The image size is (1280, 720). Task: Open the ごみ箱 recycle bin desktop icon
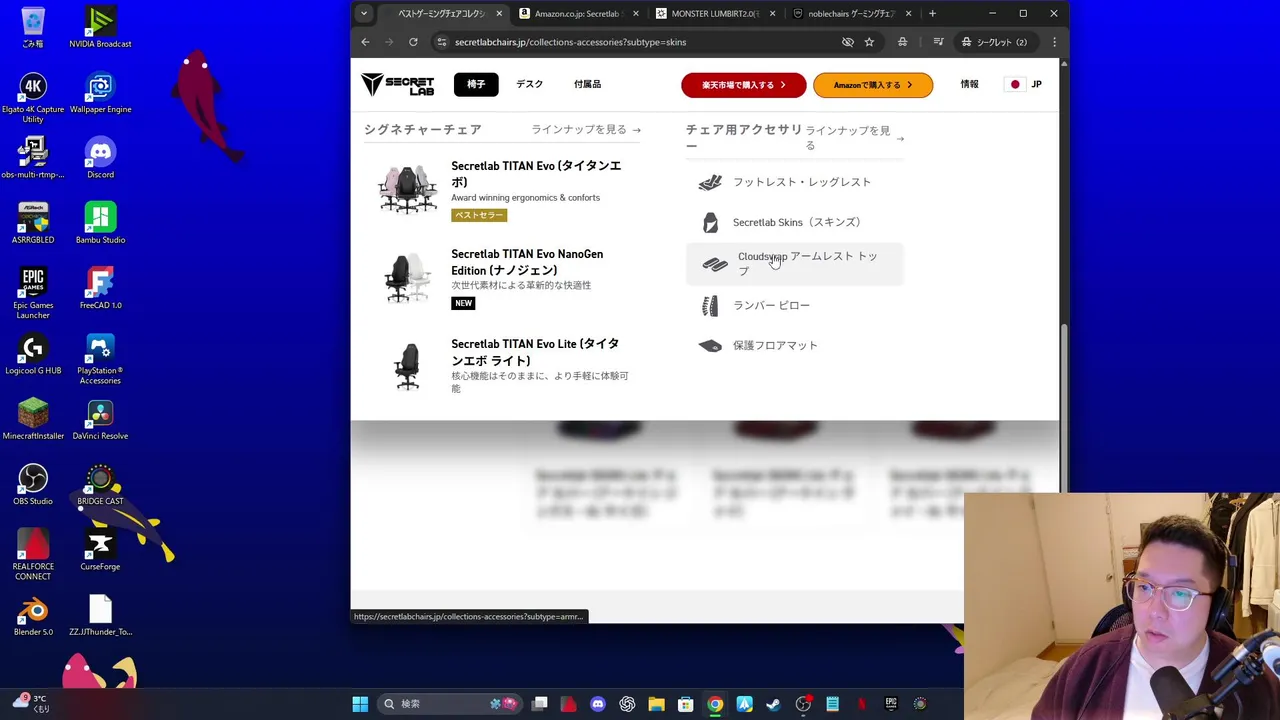tap(33, 27)
